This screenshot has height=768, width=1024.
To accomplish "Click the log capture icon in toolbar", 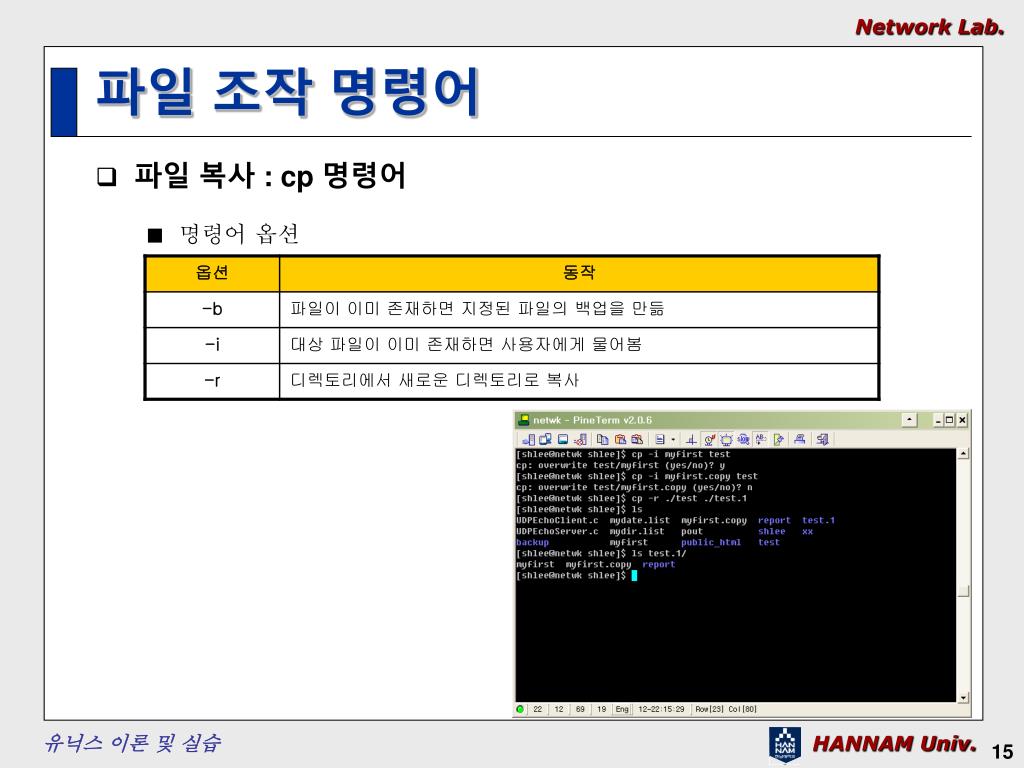I will click(744, 440).
